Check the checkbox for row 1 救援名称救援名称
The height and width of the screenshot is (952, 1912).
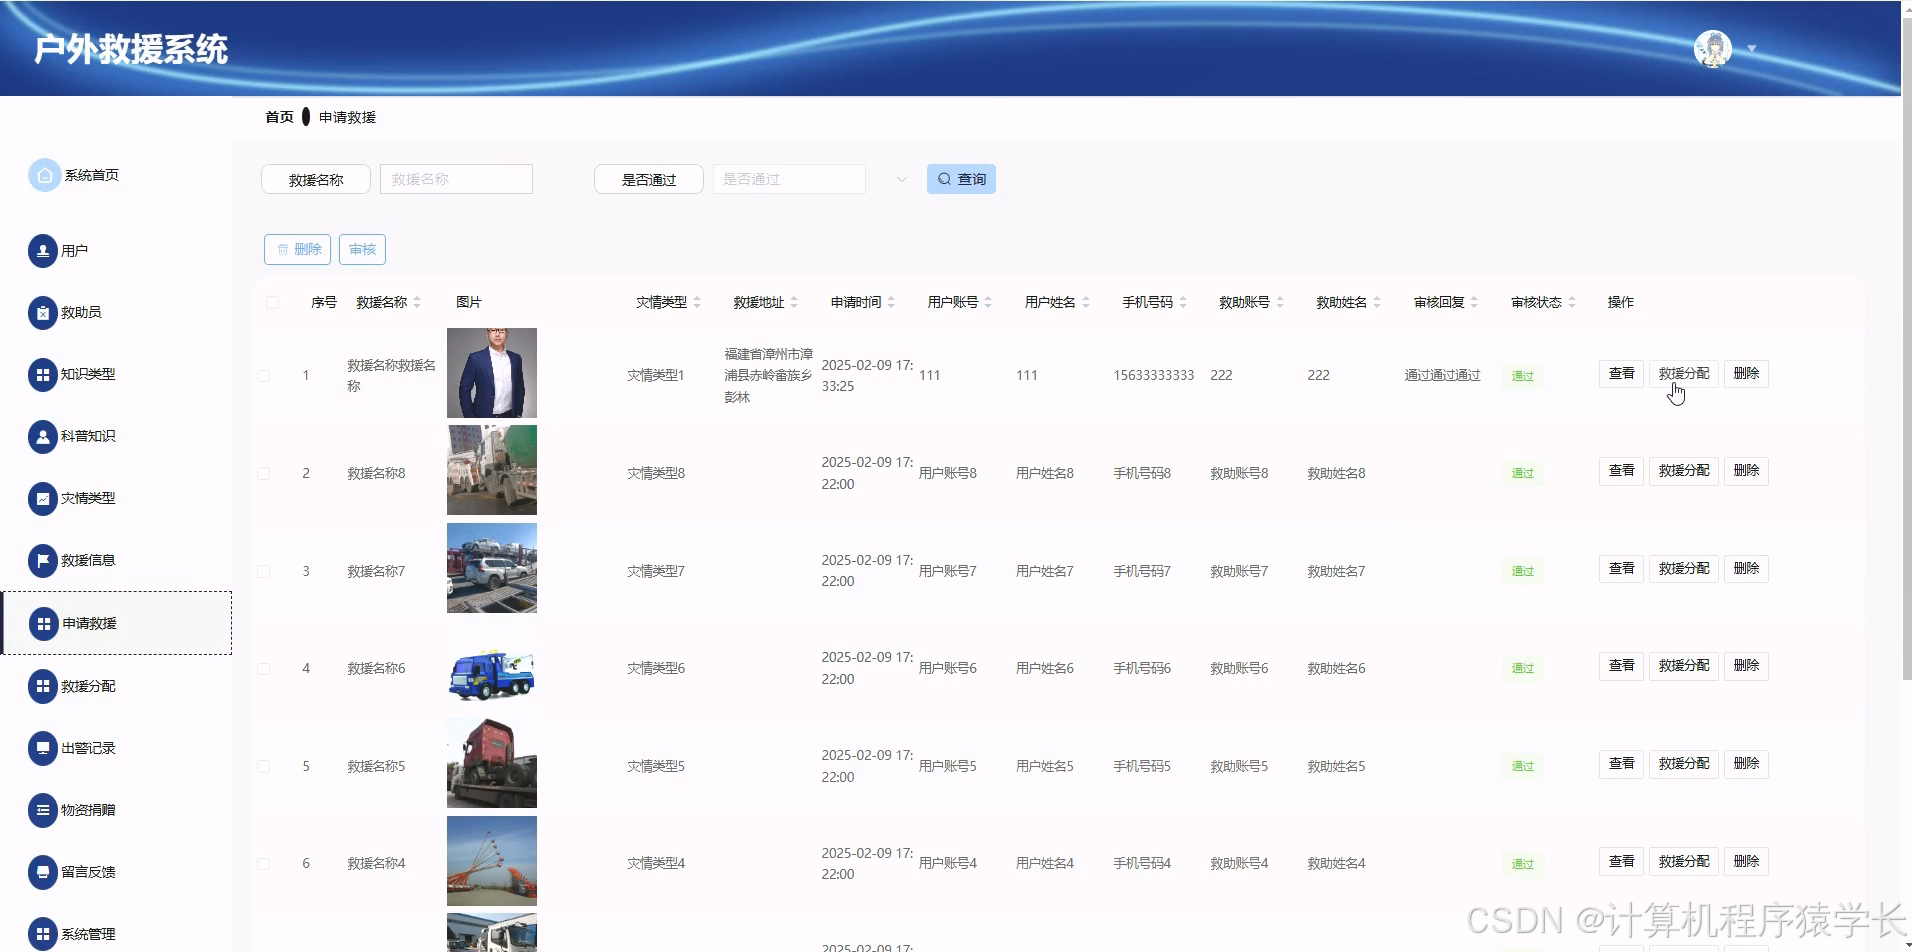(x=264, y=376)
